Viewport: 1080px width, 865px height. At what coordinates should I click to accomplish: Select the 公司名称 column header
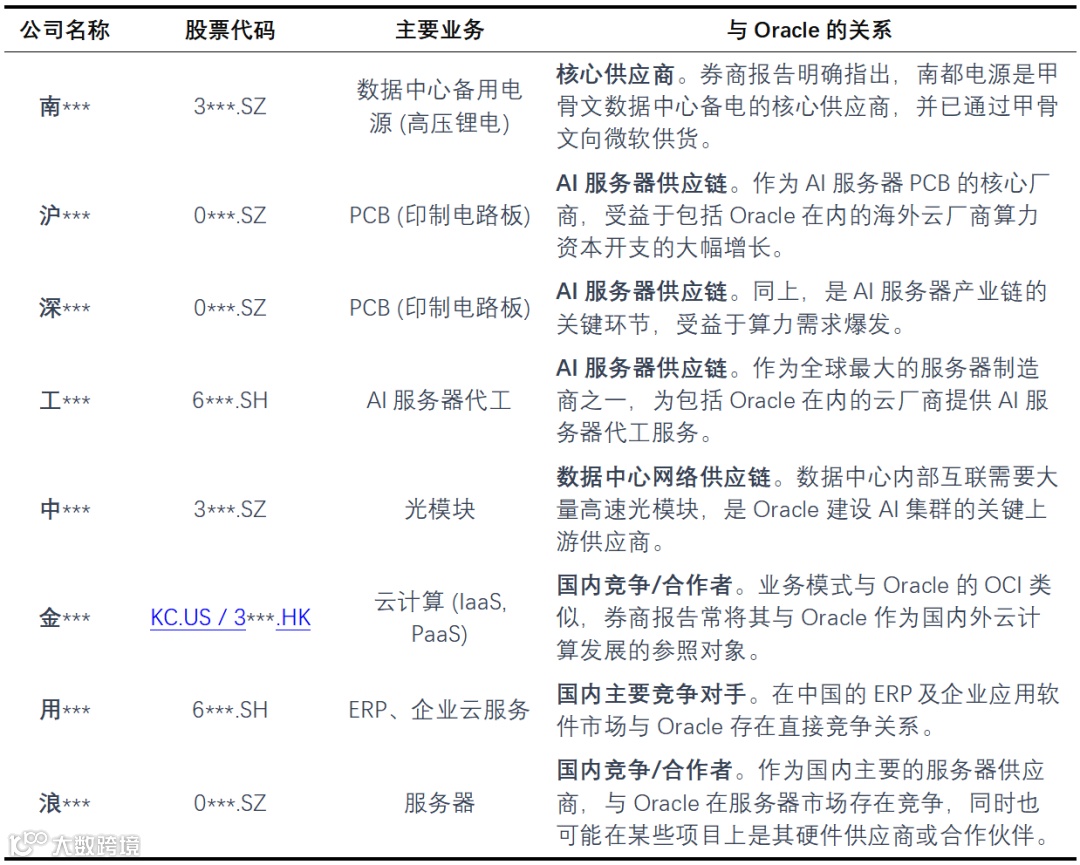pos(65,30)
